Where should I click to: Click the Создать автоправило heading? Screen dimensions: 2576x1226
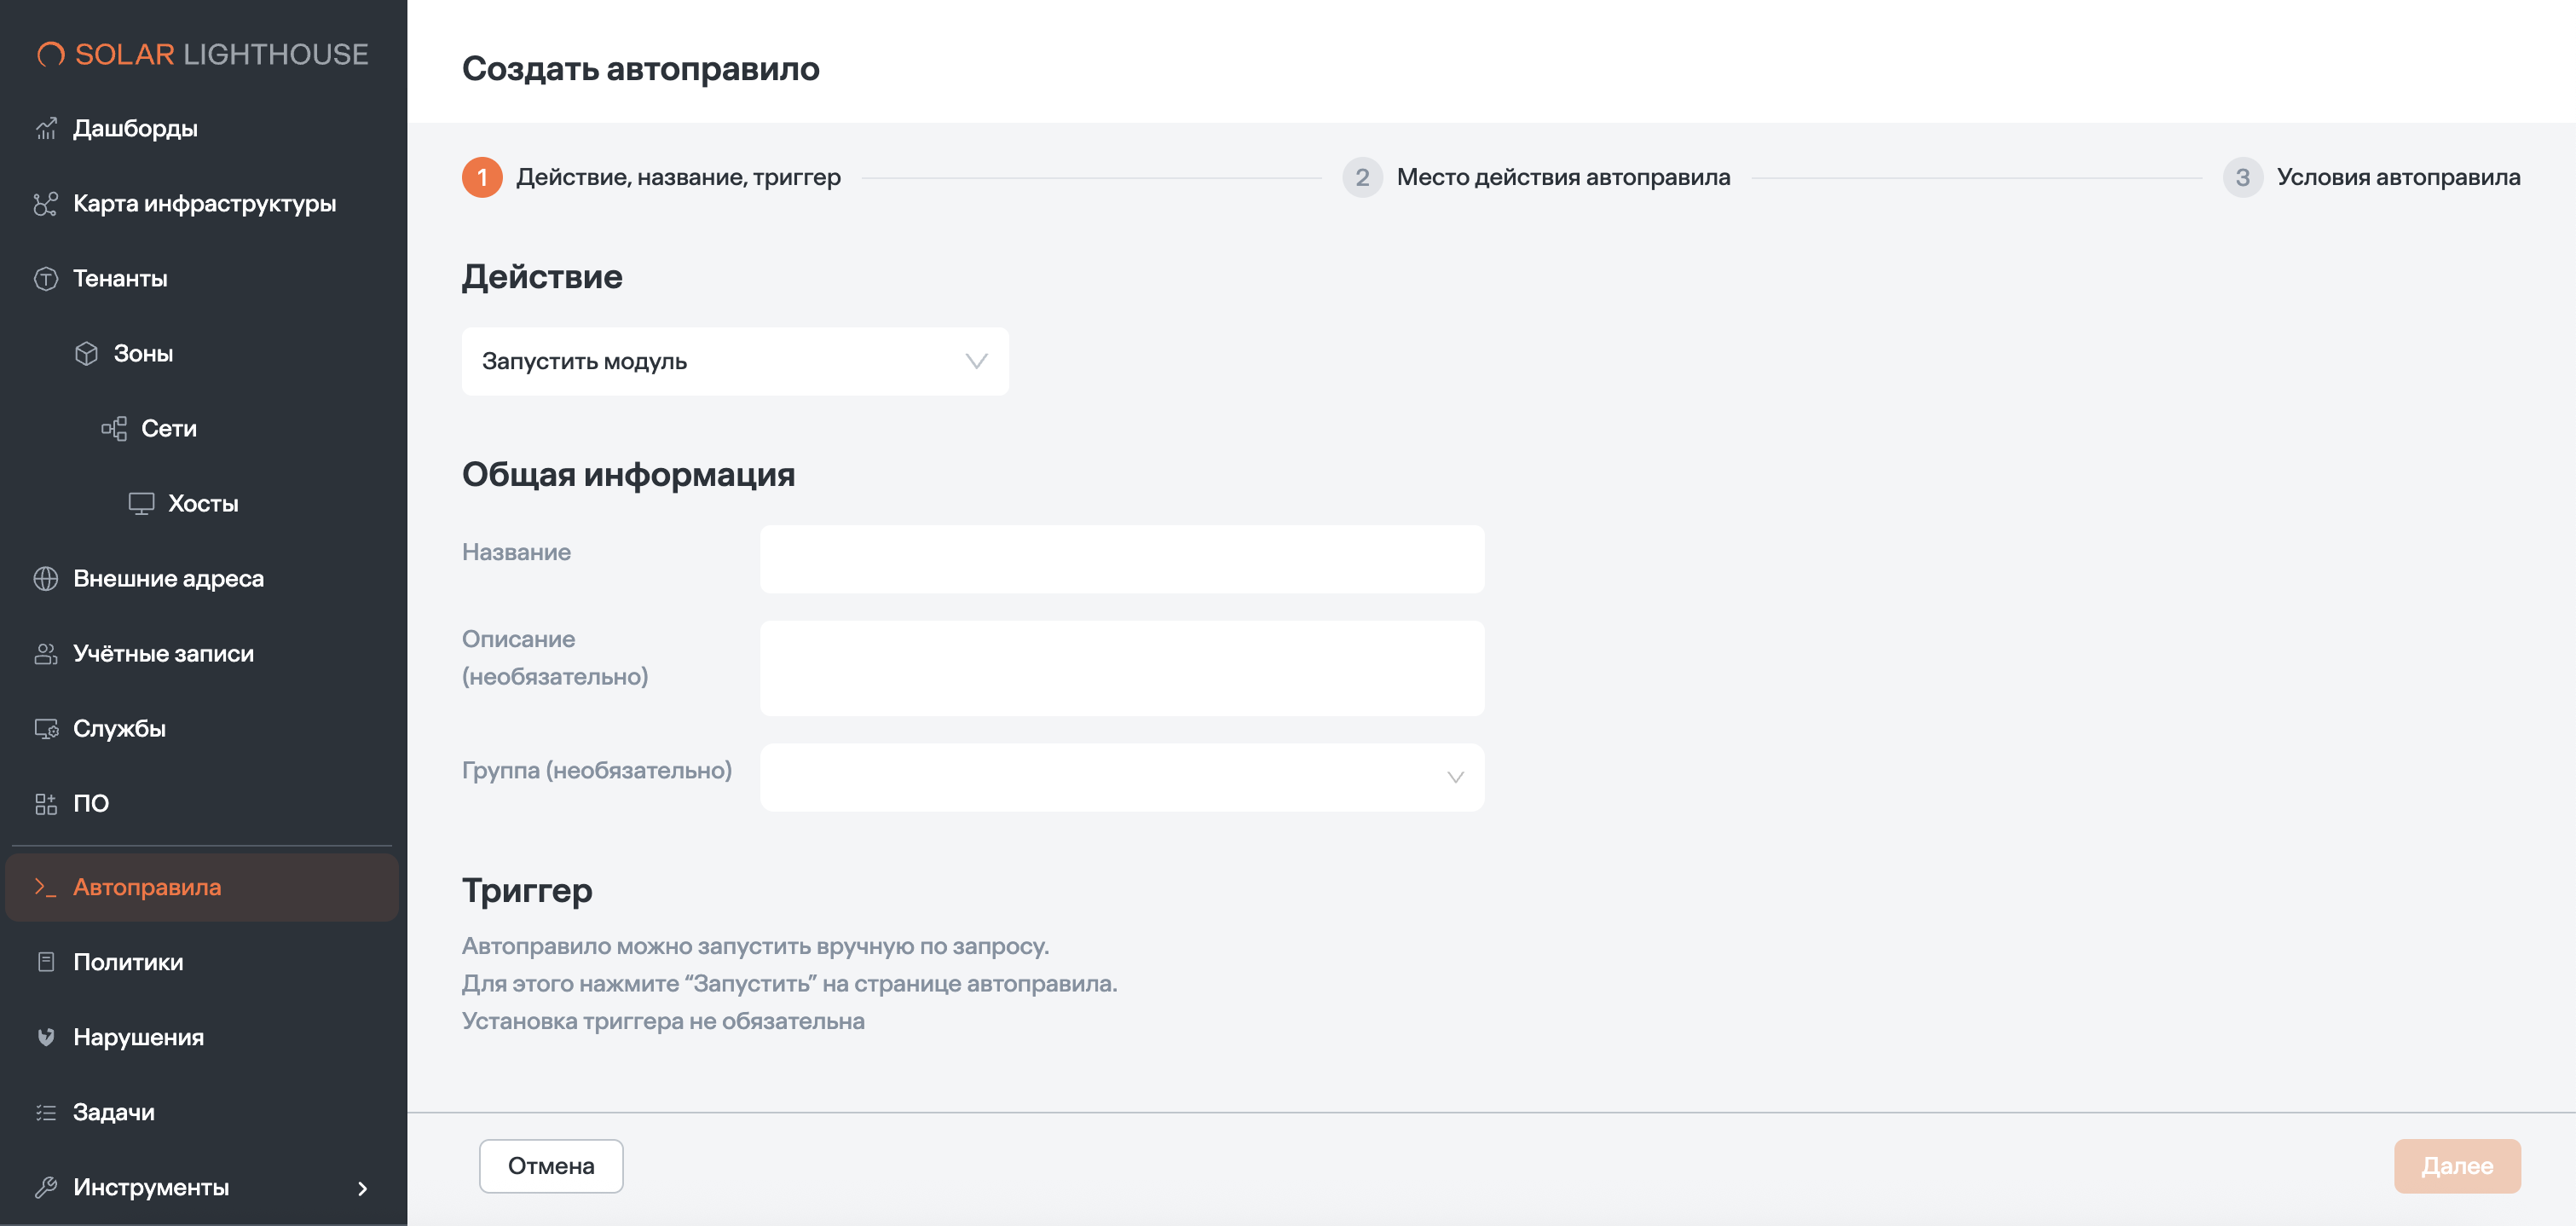coord(641,69)
